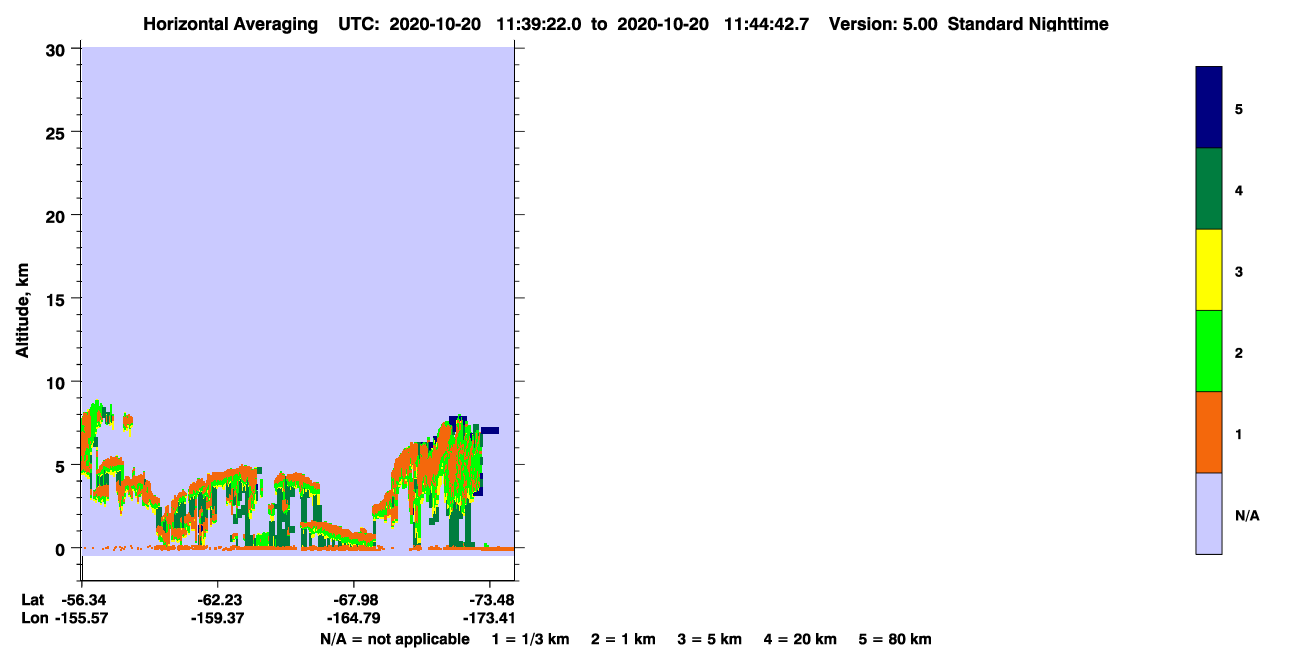Click the dark blue colorbar segment labeled 5
Screen dimensions: 1300x667
(1209, 108)
